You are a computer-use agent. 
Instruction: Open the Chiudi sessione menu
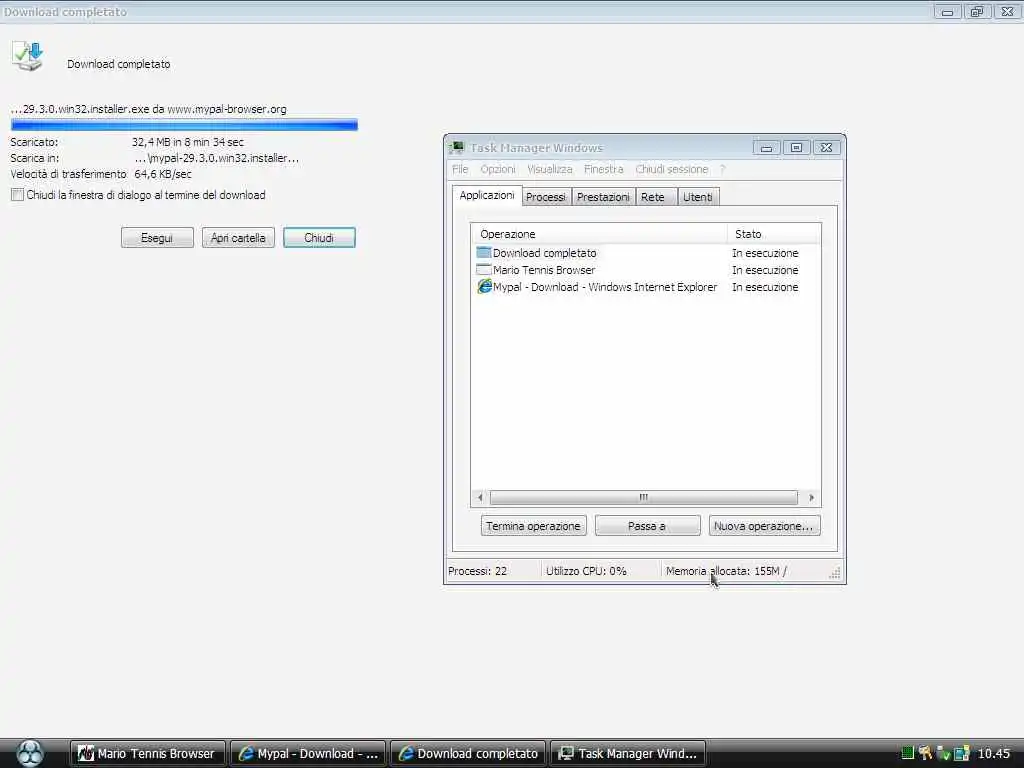coord(671,169)
